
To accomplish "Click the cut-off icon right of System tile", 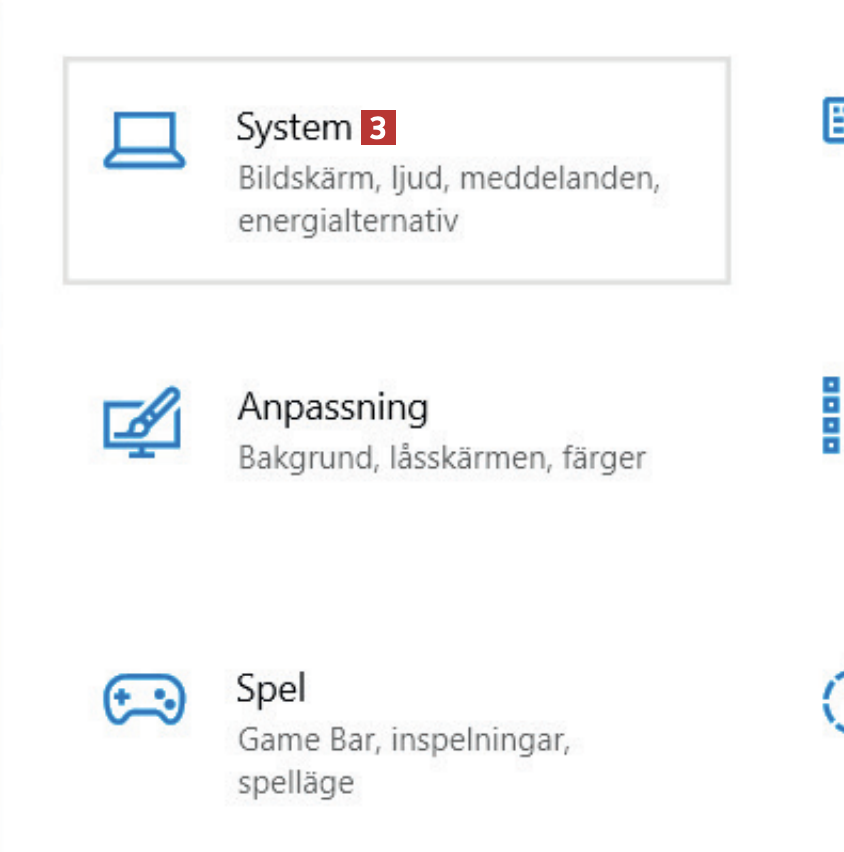I will (833, 120).
